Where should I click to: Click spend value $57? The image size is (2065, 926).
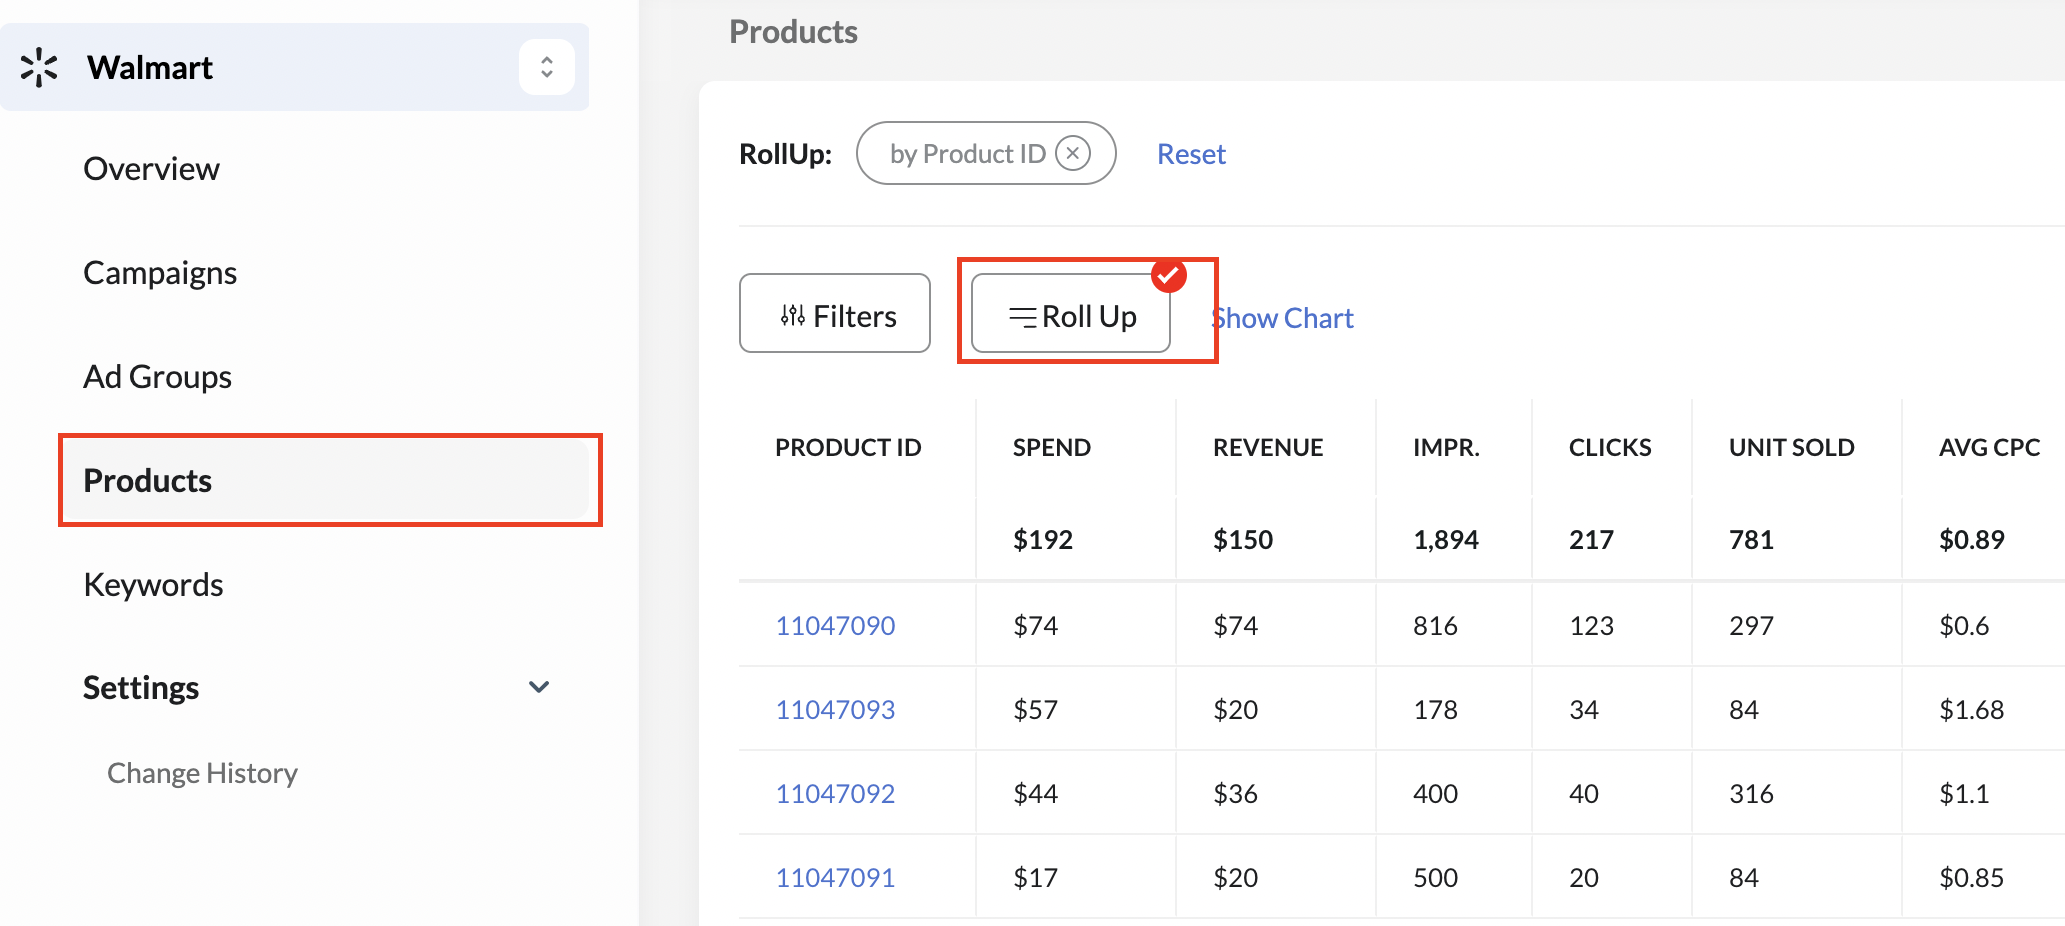click(1036, 710)
